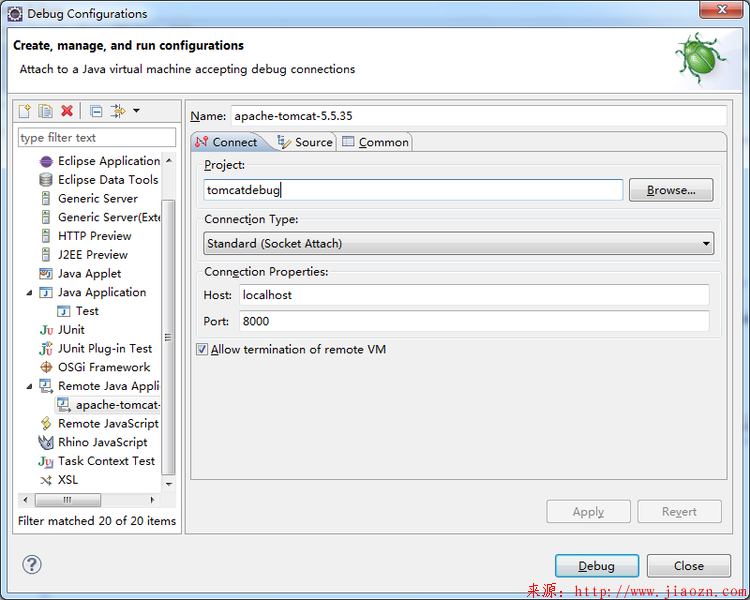Click the Task Context Test icon
The height and width of the screenshot is (600, 750).
pyautogui.click(x=46, y=461)
